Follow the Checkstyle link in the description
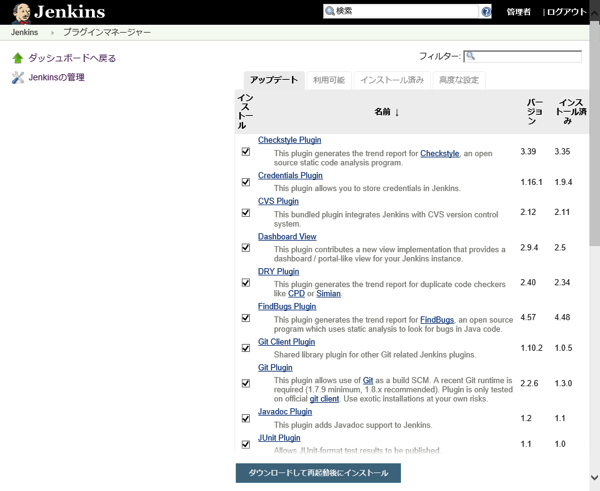This screenshot has width=600, height=491. [x=440, y=153]
